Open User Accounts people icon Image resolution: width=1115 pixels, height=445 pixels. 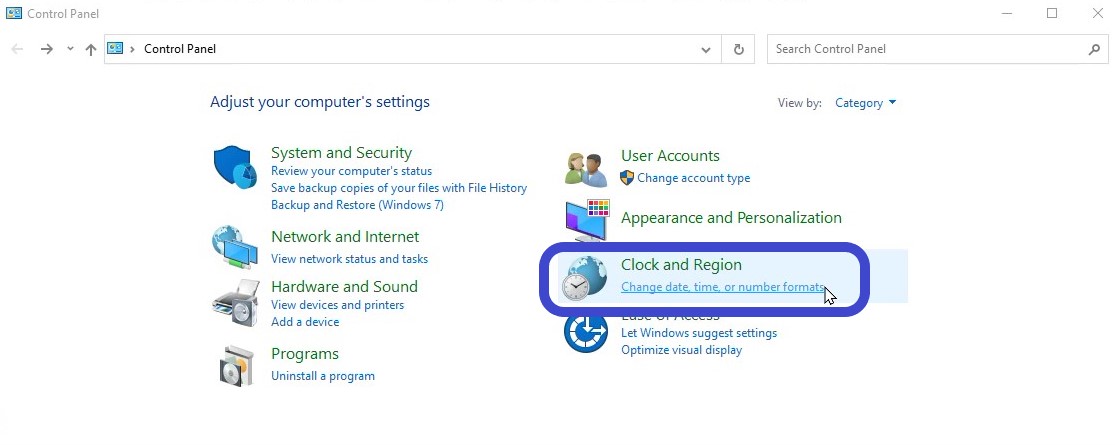pos(586,168)
